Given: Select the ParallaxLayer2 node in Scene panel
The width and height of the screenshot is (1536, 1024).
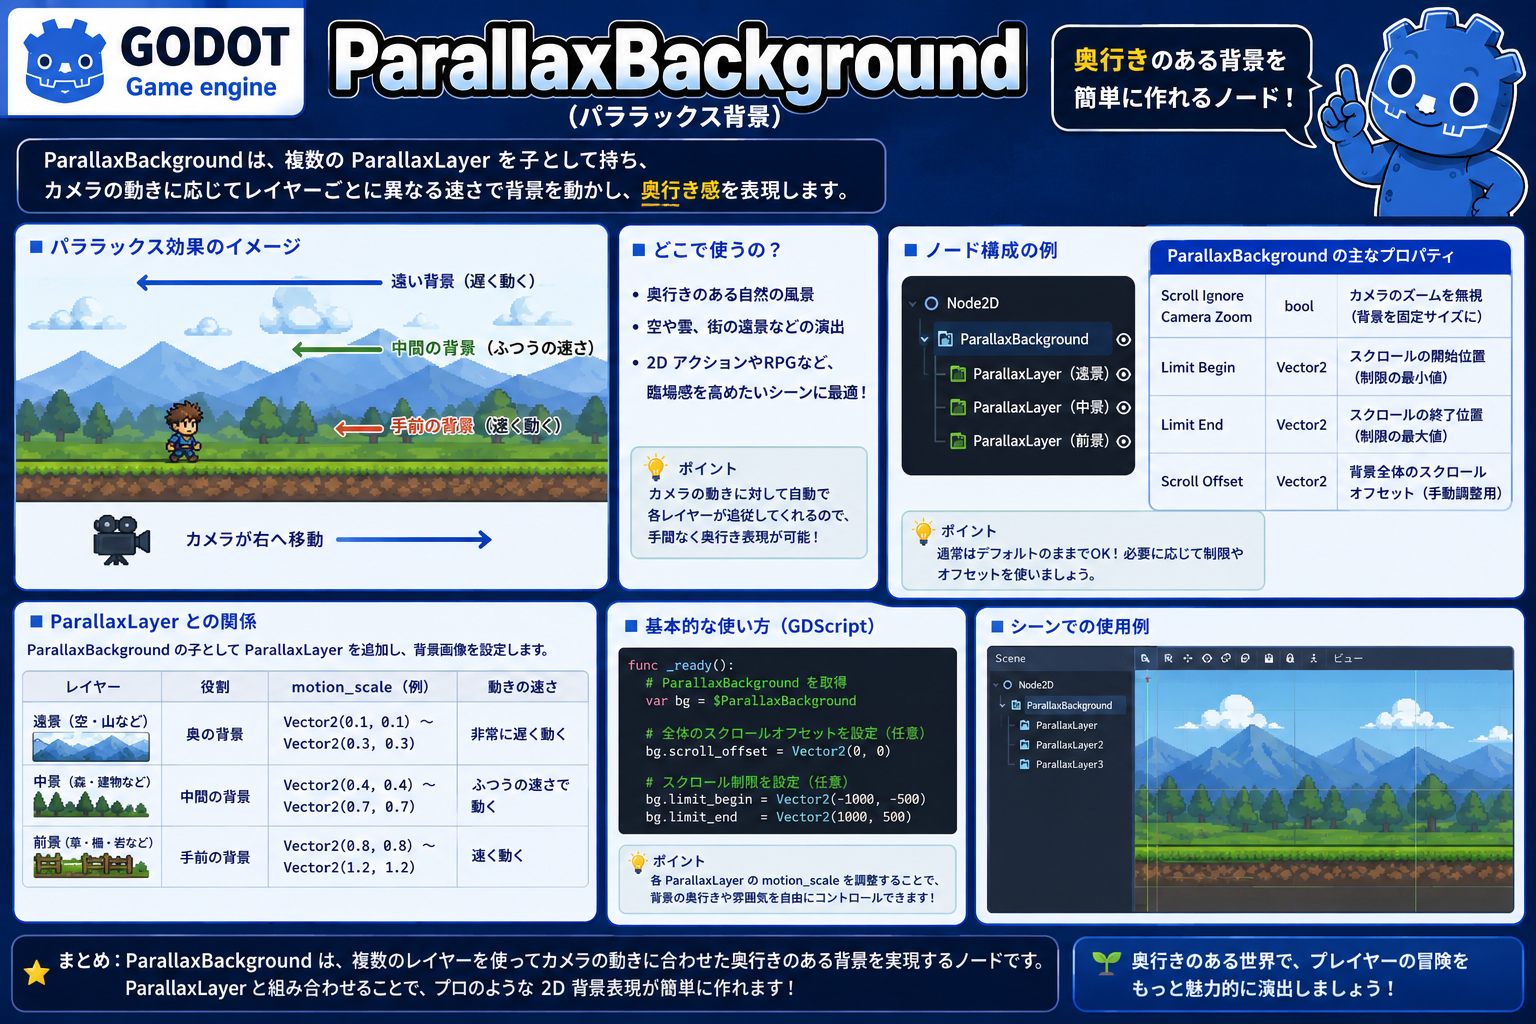Looking at the screenshot, I should point(1069,745).
